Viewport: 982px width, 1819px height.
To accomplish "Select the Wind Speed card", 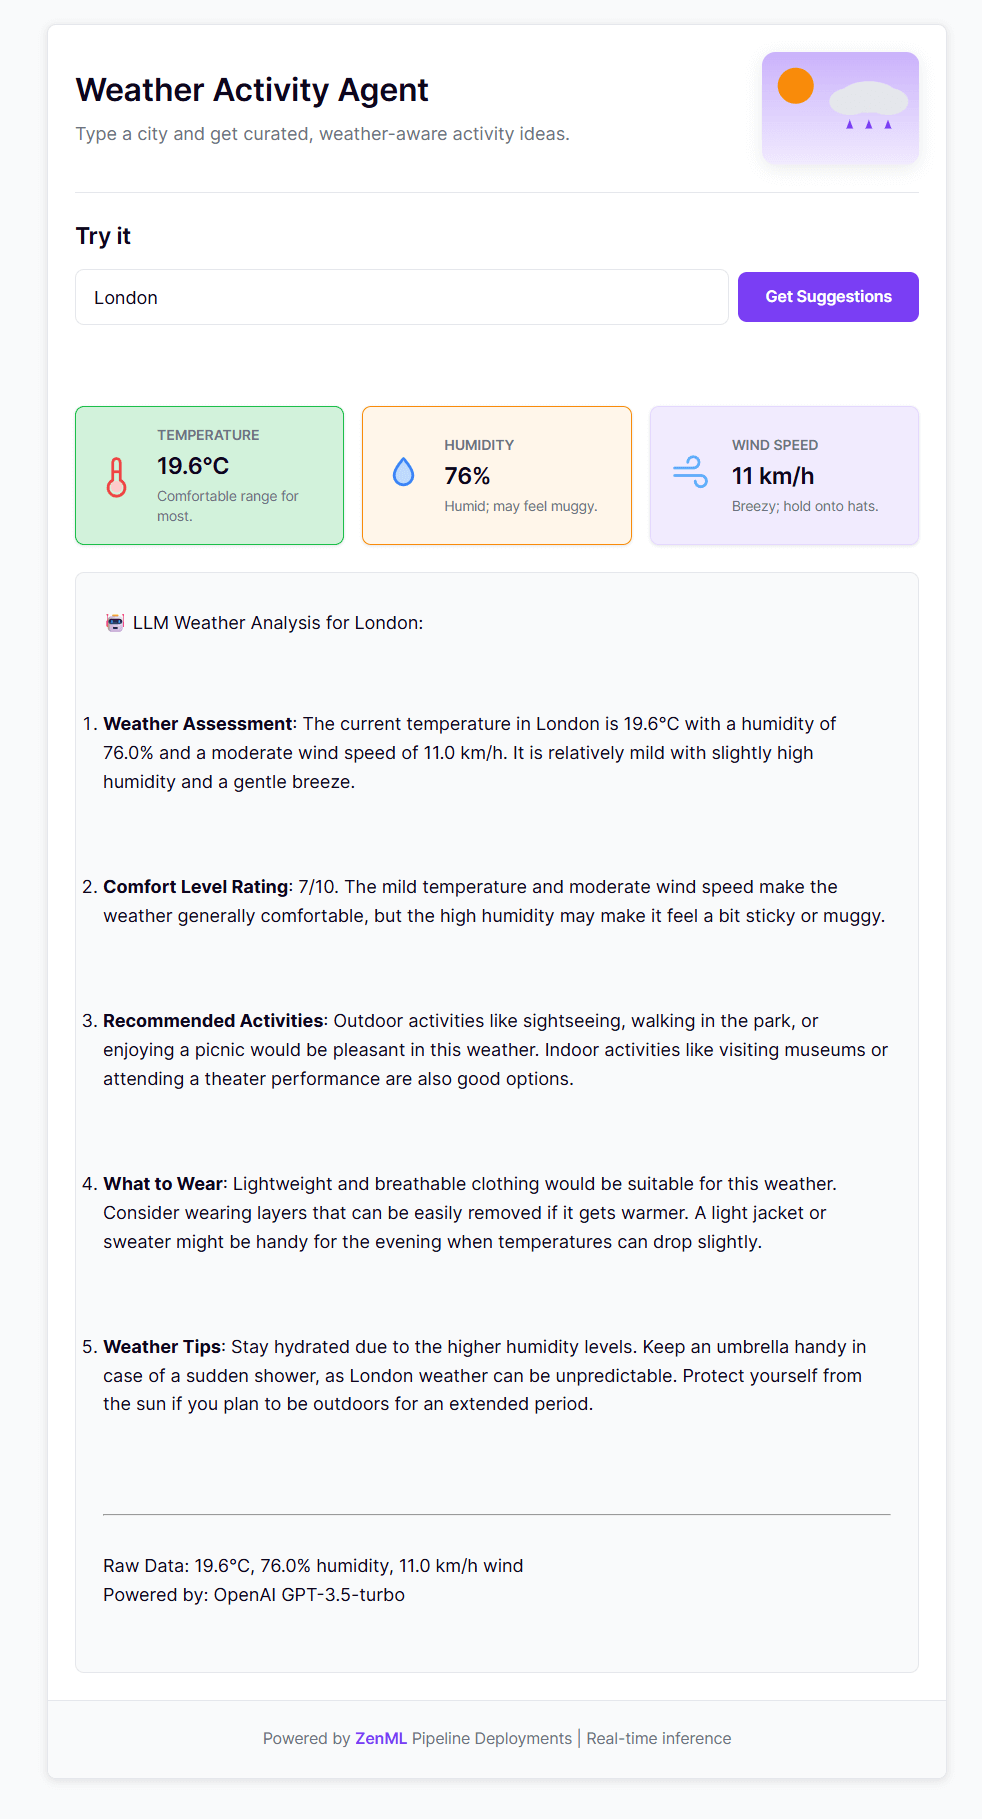I will (784, 475).
